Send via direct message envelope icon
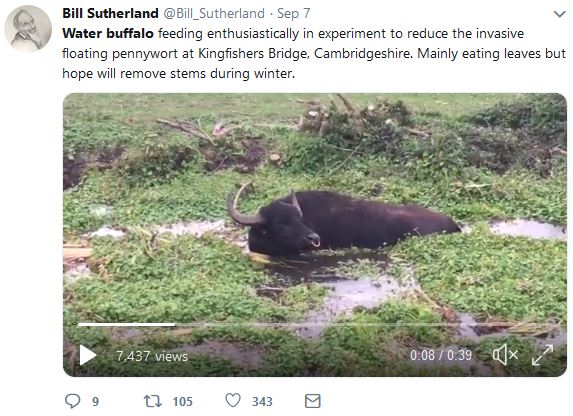 [x=313, y=401]
